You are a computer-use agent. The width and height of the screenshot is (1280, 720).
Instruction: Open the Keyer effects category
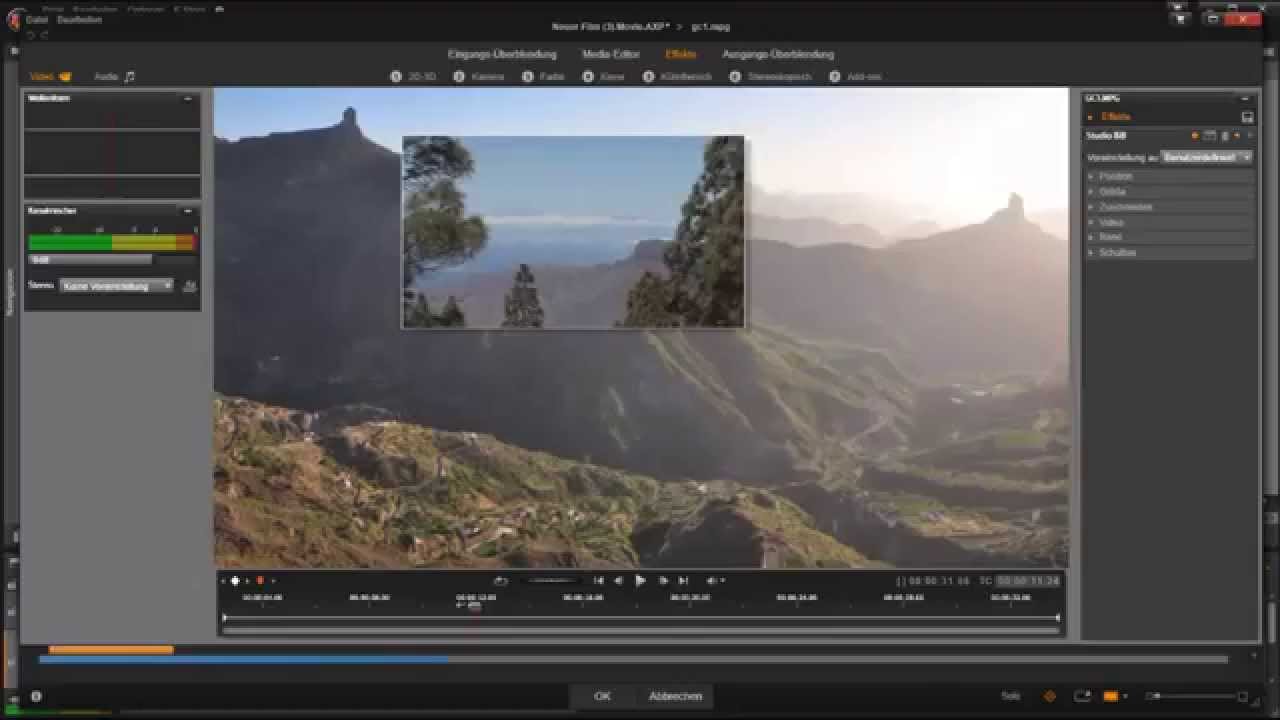pyautogui.click(x=604, y=76)
